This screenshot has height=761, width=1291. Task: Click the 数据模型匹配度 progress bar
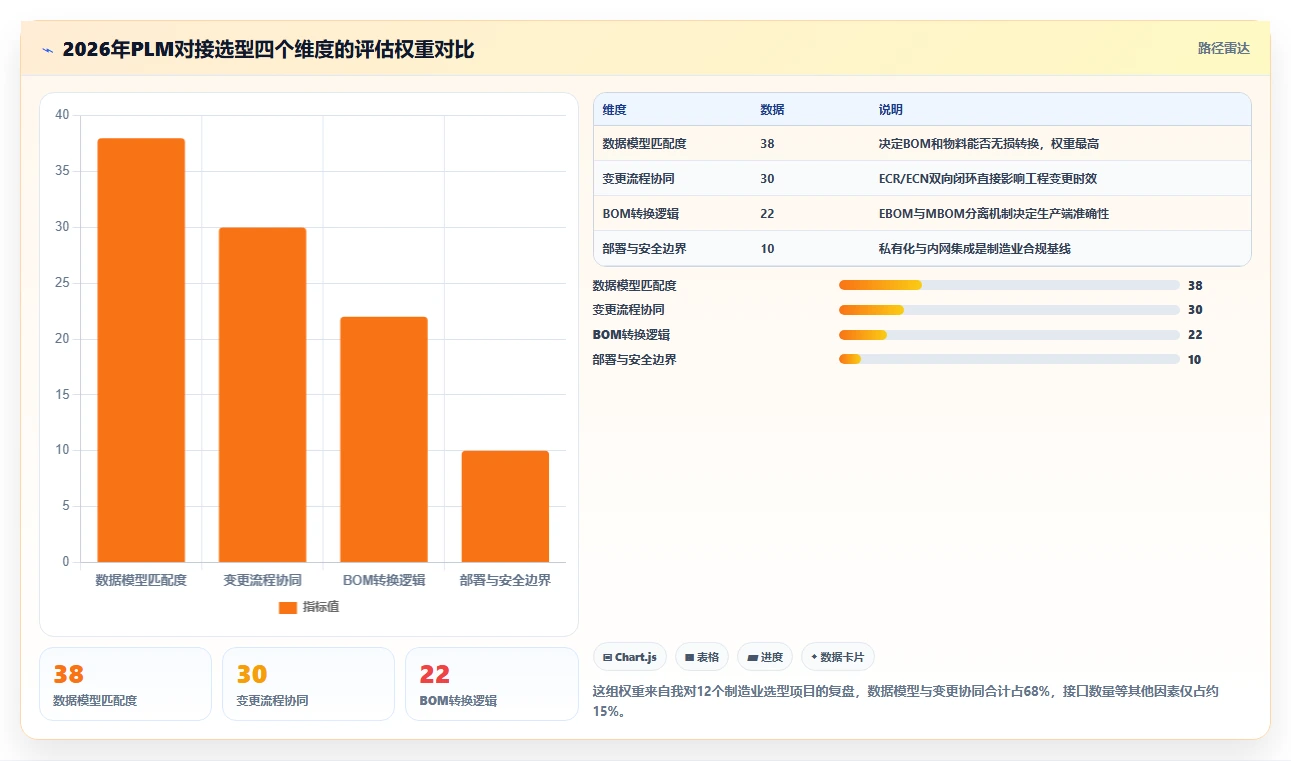point(1009,285)
